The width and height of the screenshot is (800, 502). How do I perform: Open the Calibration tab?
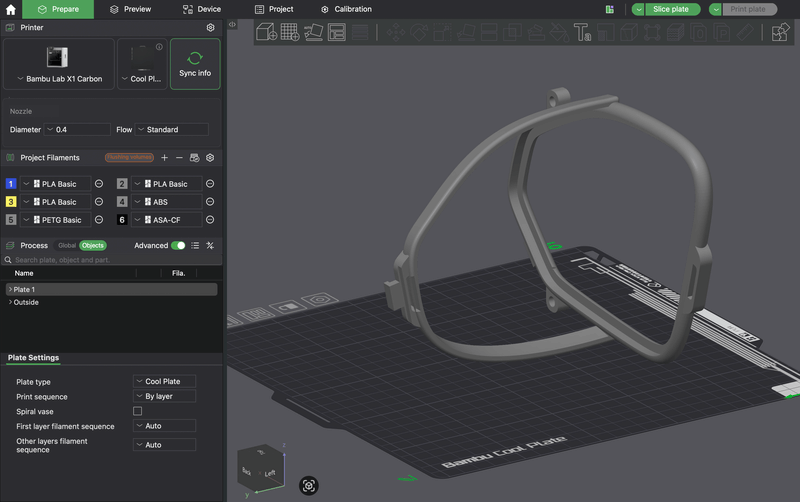coord(346,9)
